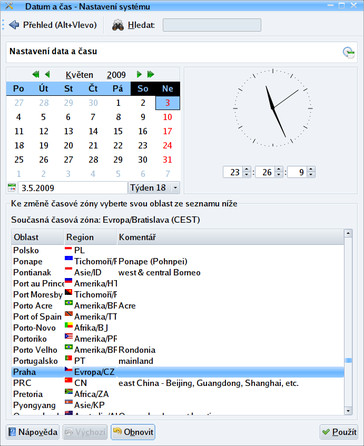Click the window menu icon in title bar
The image size is (364, 446).
pyautogui.click(x=9, y=6)
